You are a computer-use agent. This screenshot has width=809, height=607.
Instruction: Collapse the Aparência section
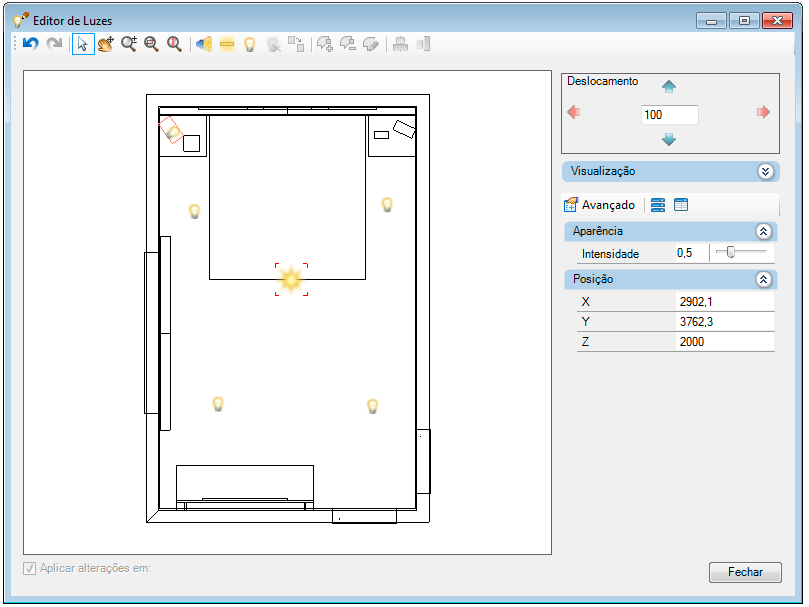764,231
